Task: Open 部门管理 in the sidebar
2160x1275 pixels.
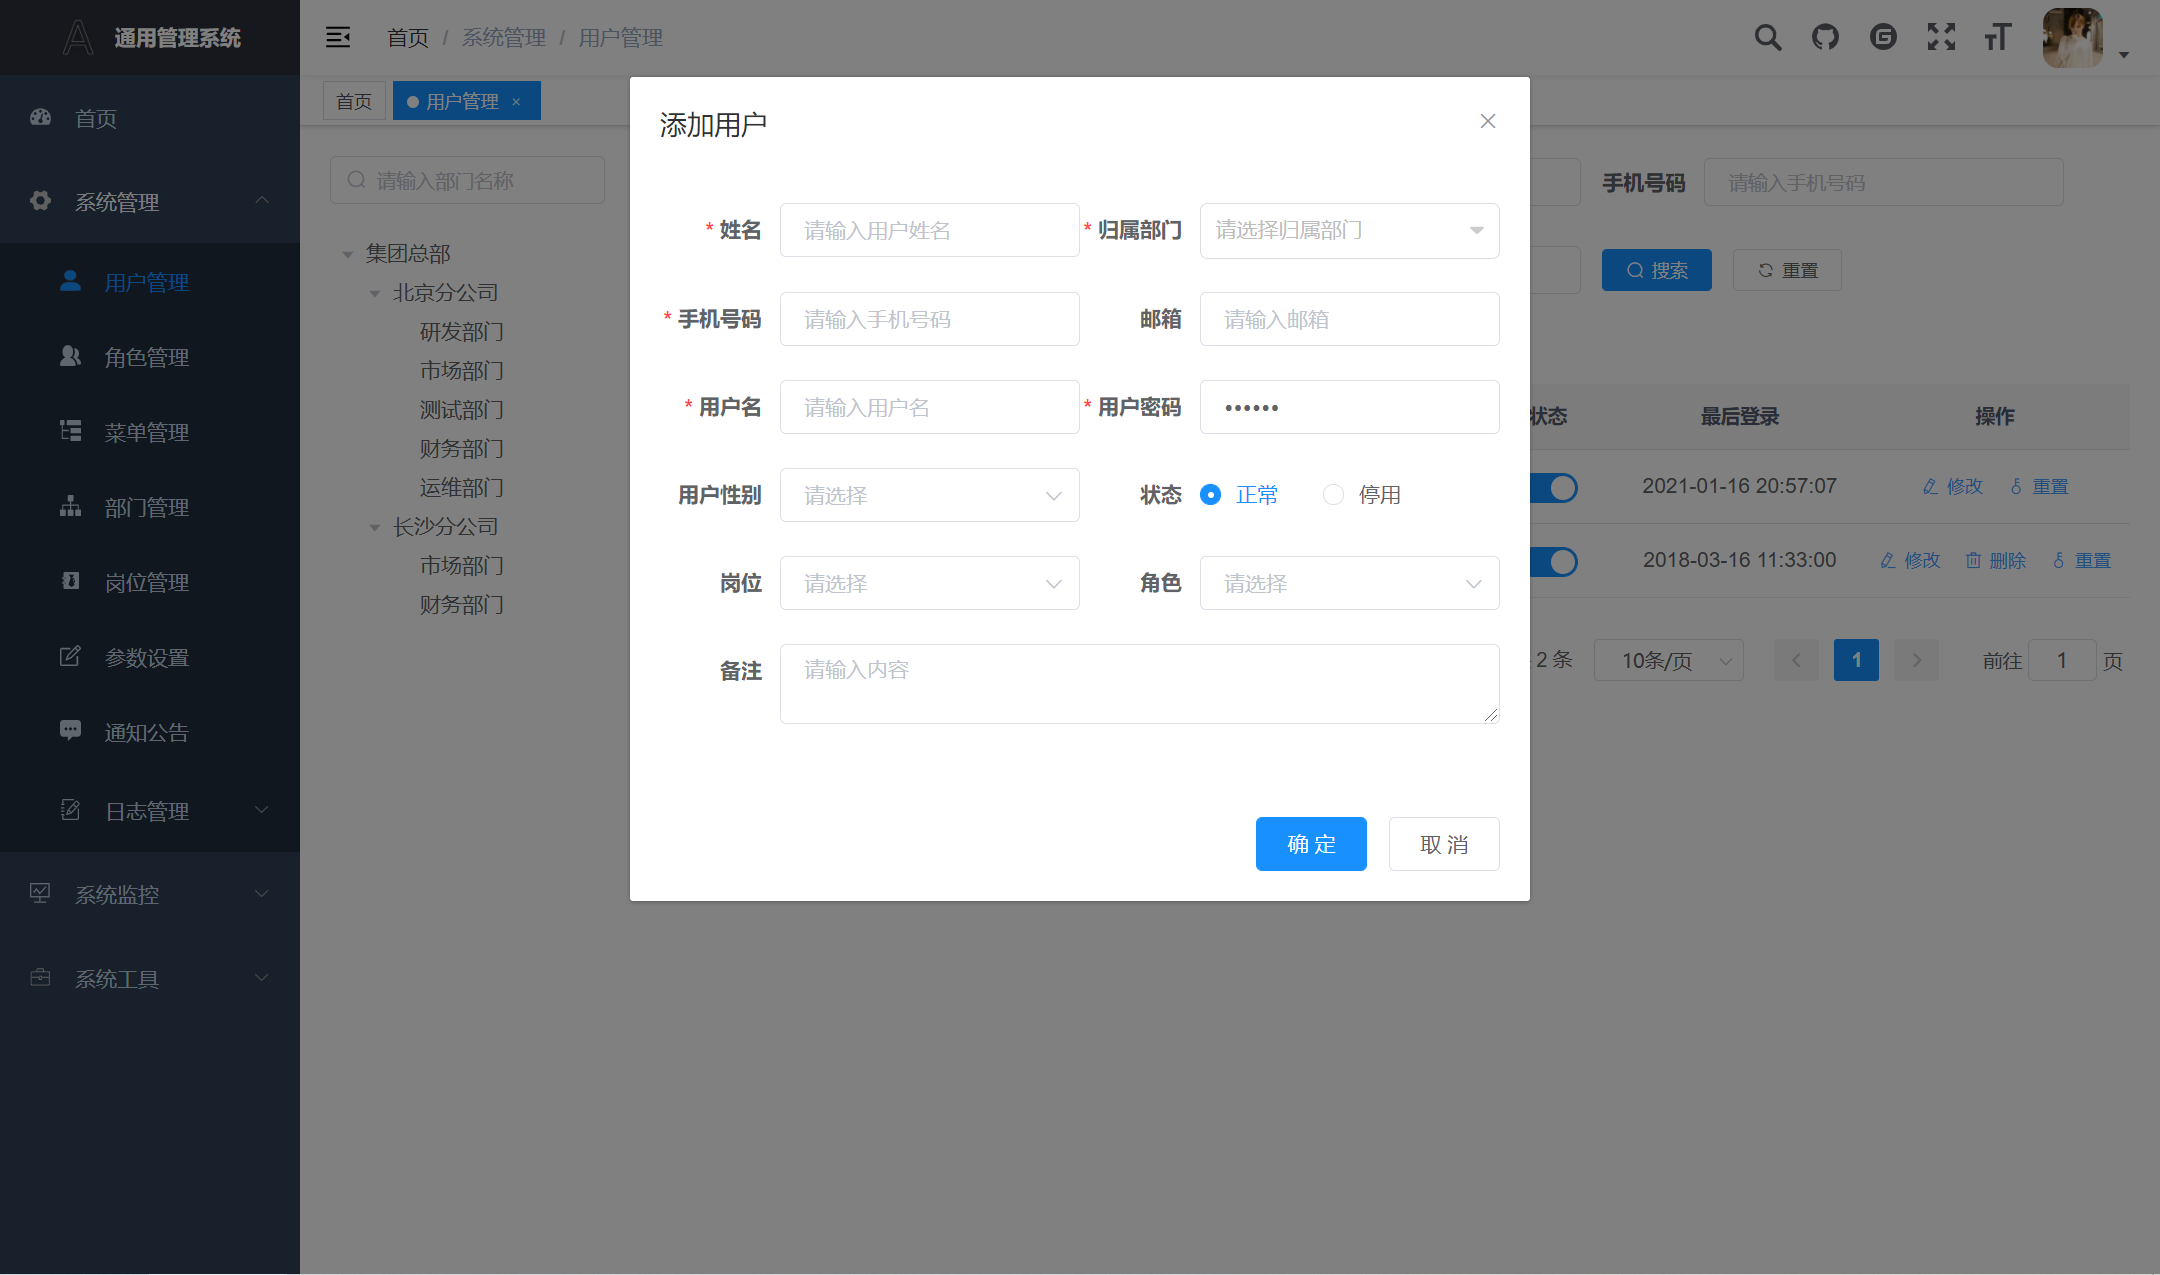Action: [x=150, y=507]
